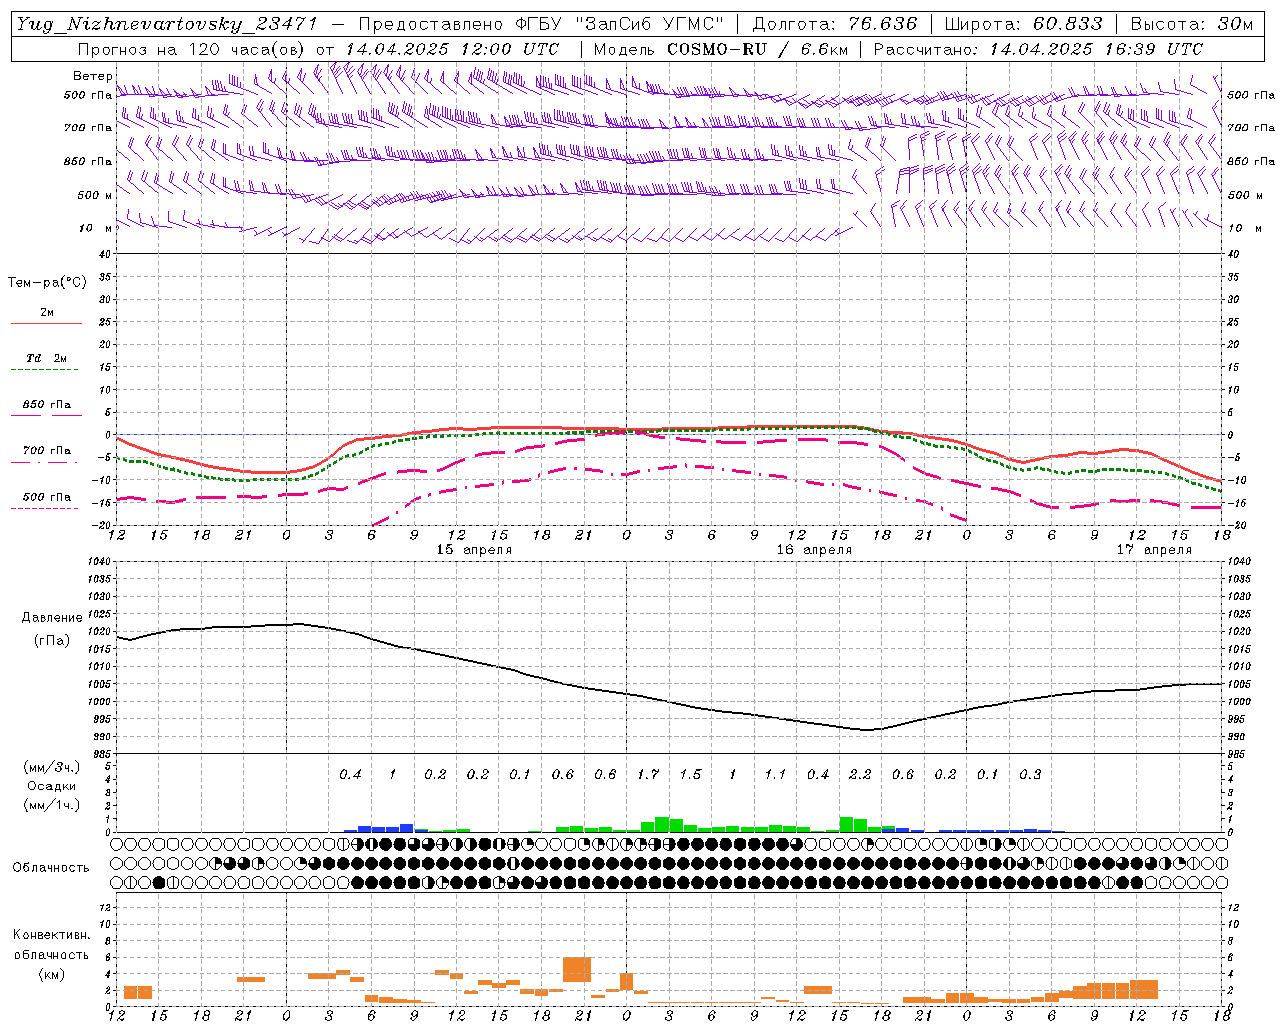Click the latitude value Широта: 60.833
The image size is (1280, 1024).
(1023, 24)
